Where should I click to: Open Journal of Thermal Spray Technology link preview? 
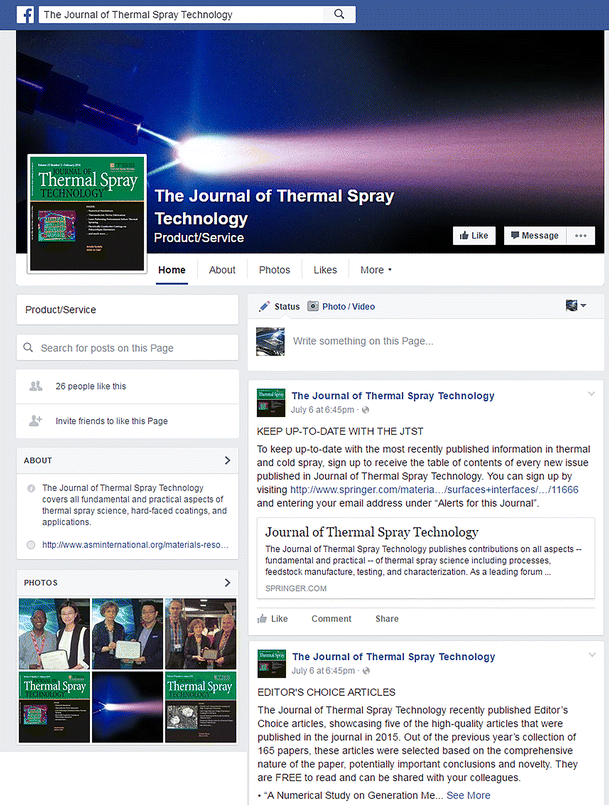click(426, 558)
